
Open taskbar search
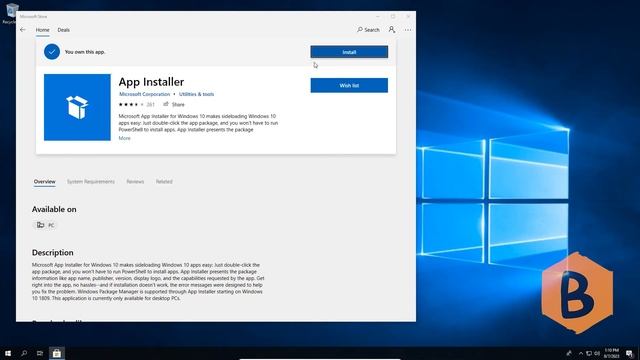[24, 353]
